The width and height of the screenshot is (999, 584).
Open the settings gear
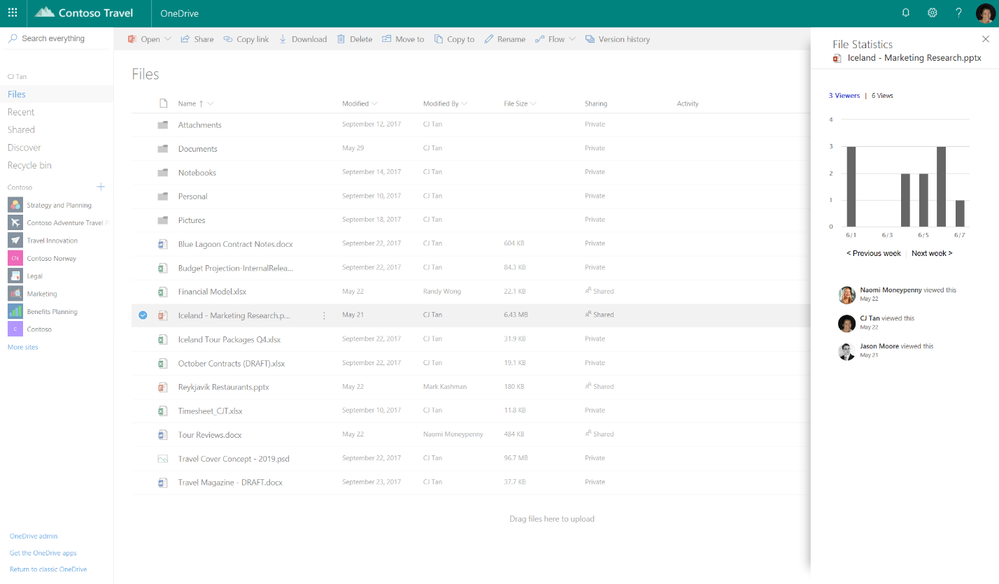pyautogui.click(x=932, y=13)
